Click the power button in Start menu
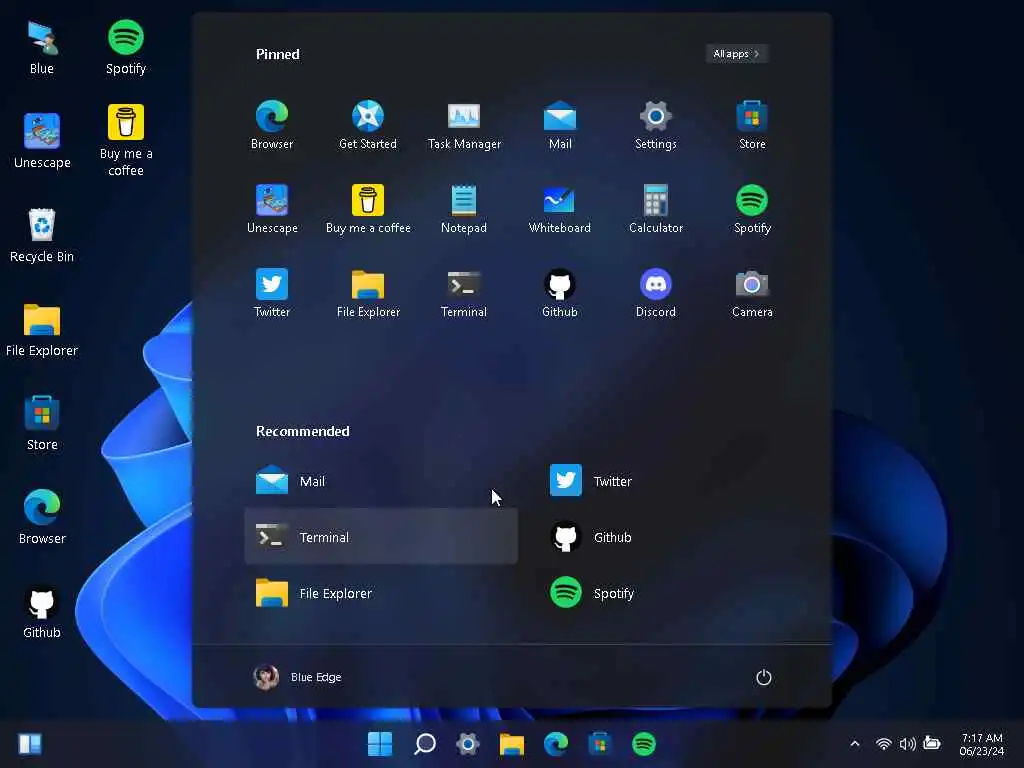Viewport: 1024px width, 768px height. click(763, 677)
